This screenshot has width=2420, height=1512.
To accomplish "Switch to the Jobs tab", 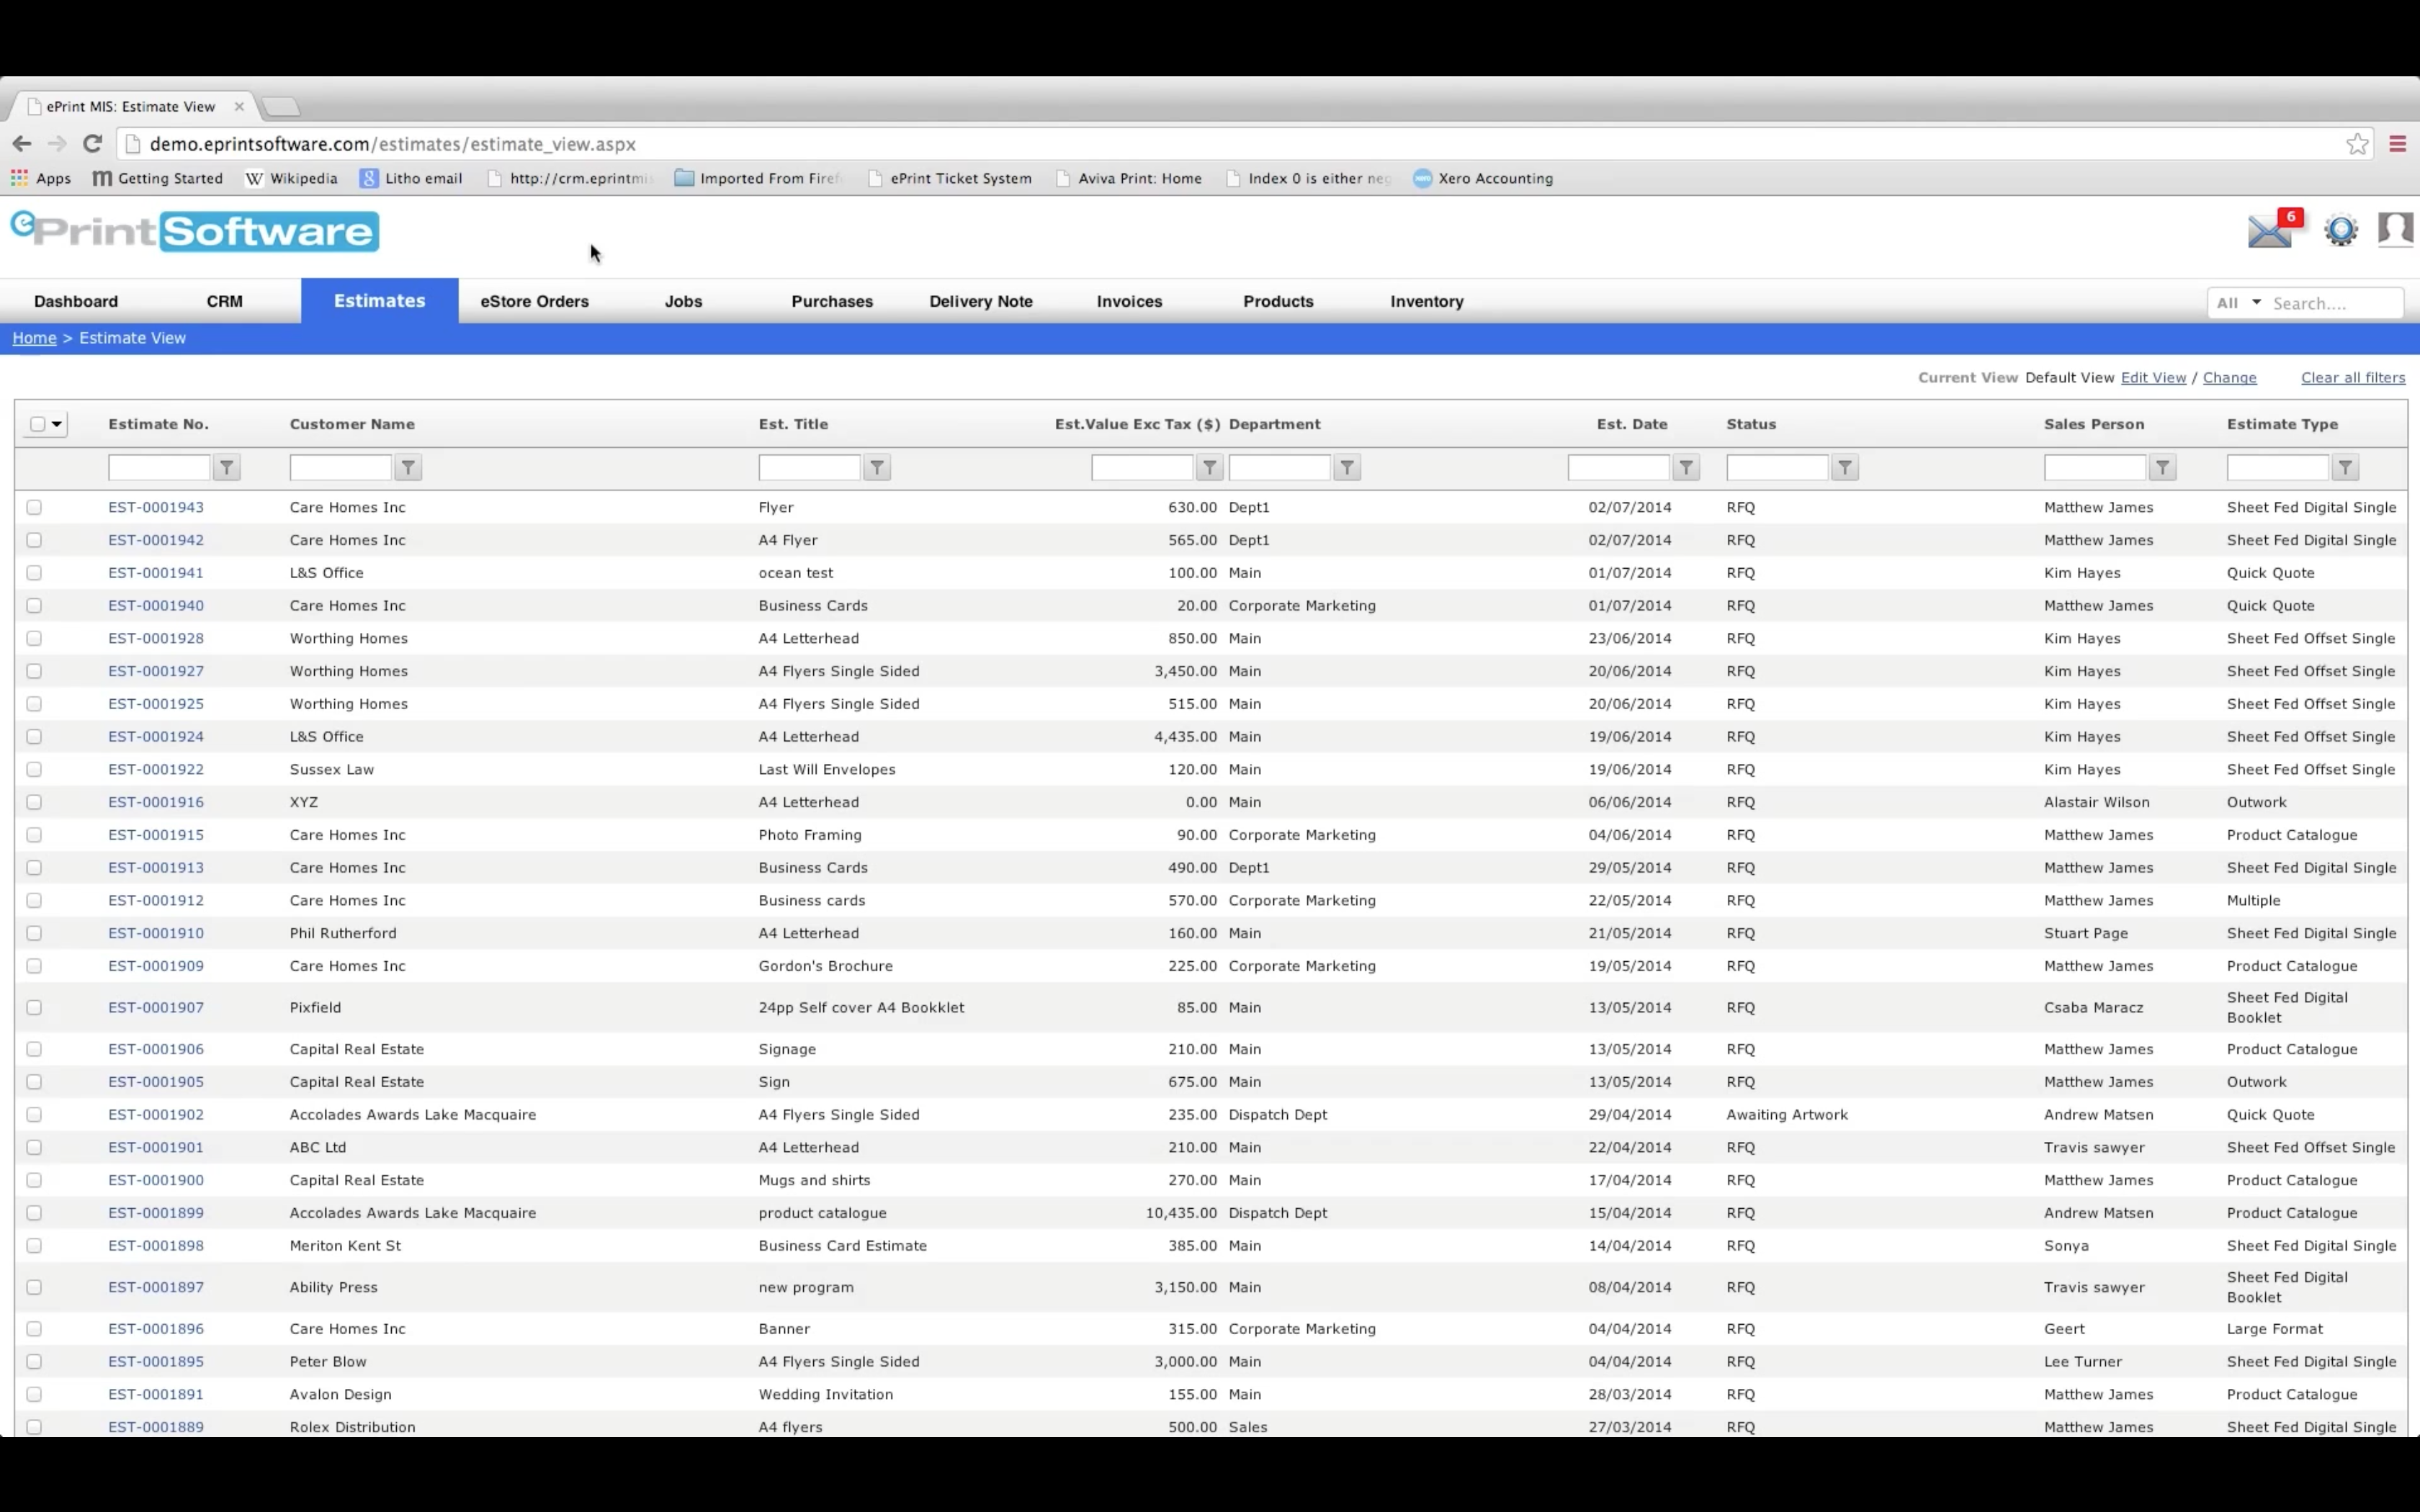I will point(683,301).
